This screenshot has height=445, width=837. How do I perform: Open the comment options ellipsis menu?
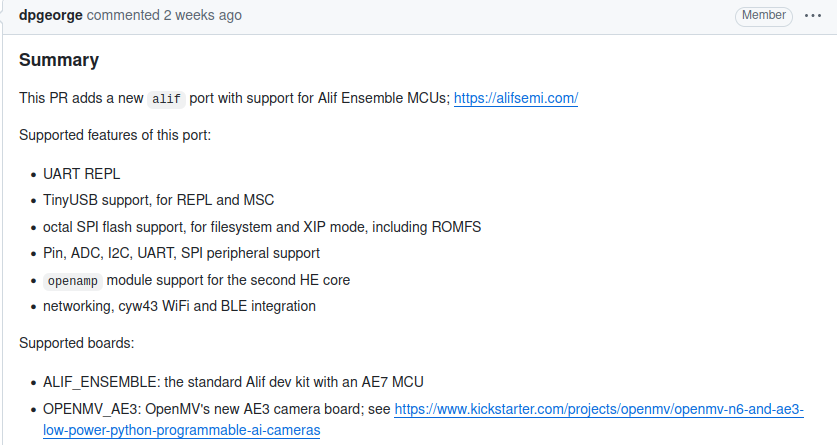[812, 16]
